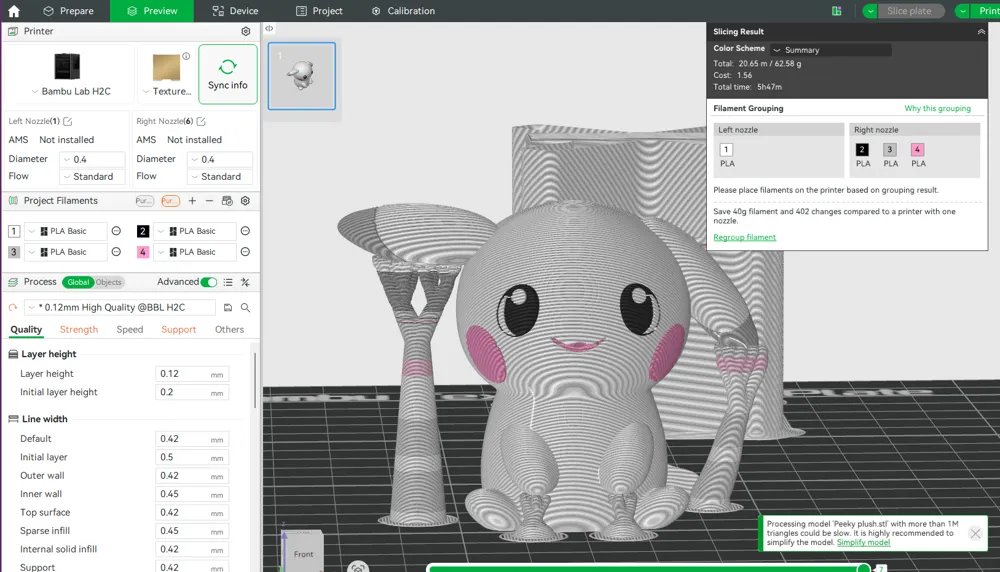Screen dimensions: 1000x572
Task: Search process settings with magnifier icon
Action: tap(246, 307)
